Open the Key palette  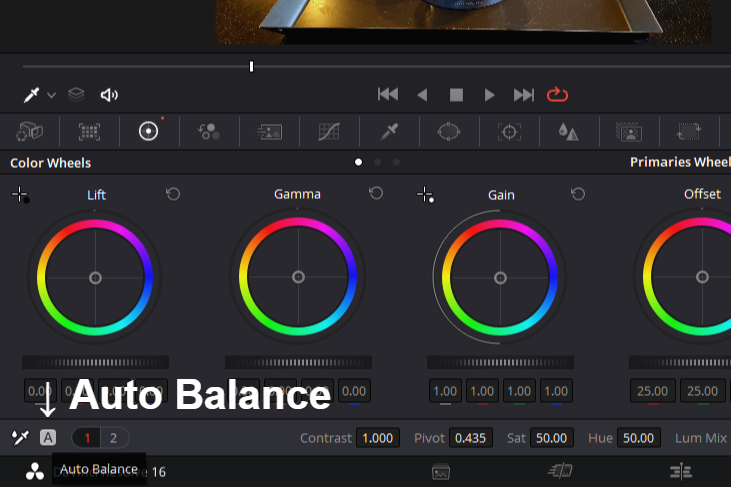click(629, 132)
